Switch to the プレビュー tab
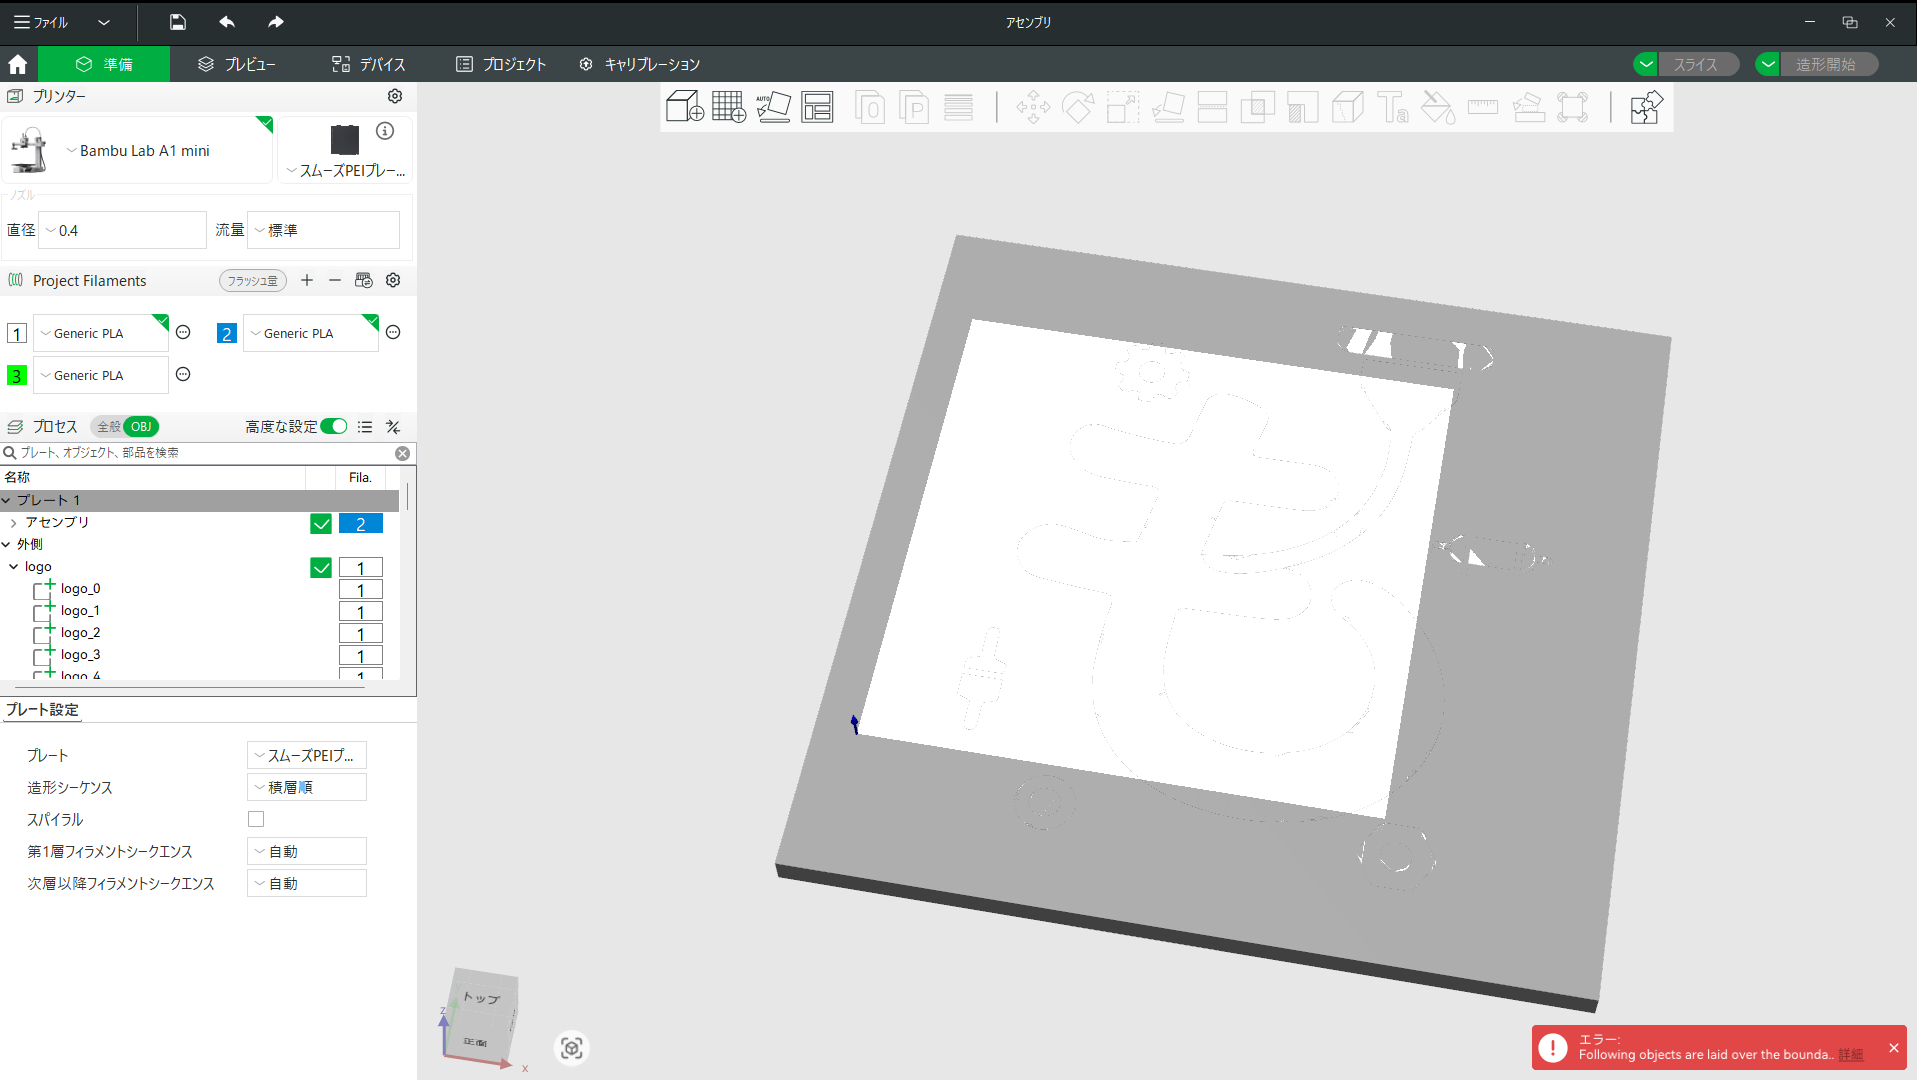The width and height of the screenshot is (1917, 1080). tap(237, 64)
